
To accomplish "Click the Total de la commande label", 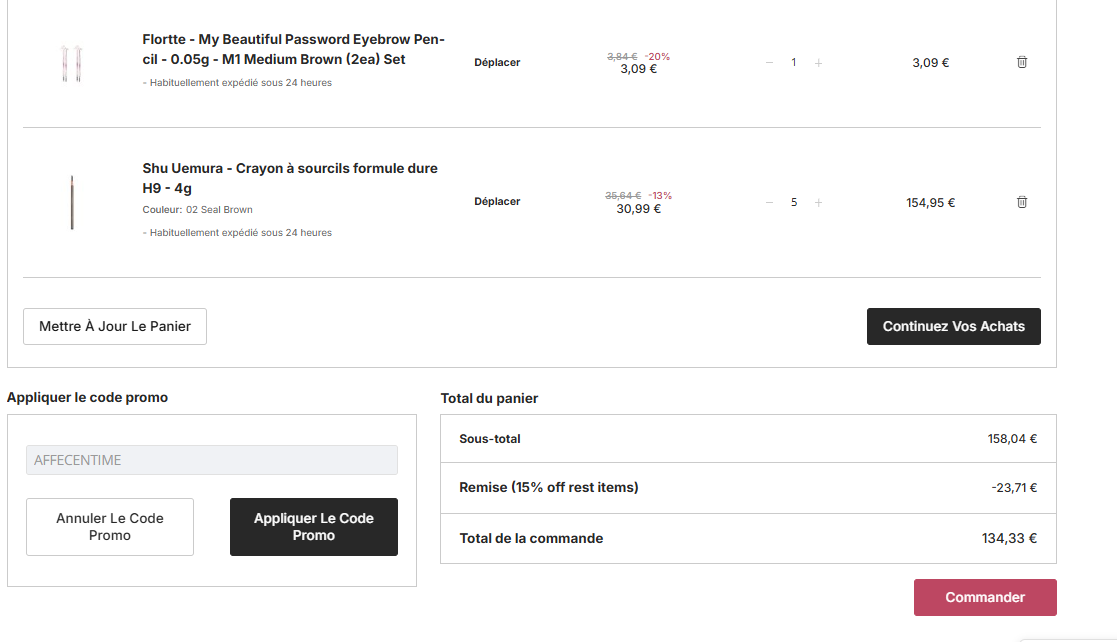I will 531,539.
